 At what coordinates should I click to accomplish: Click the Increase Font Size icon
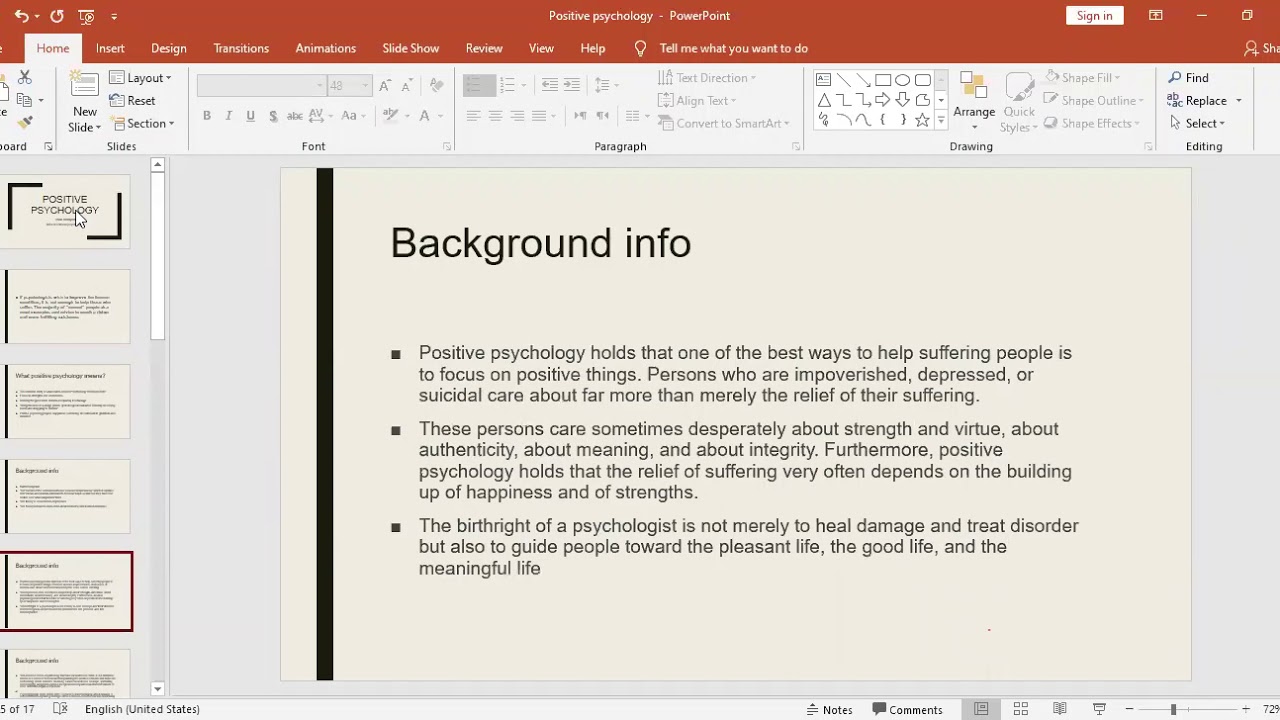click(385, 86)
